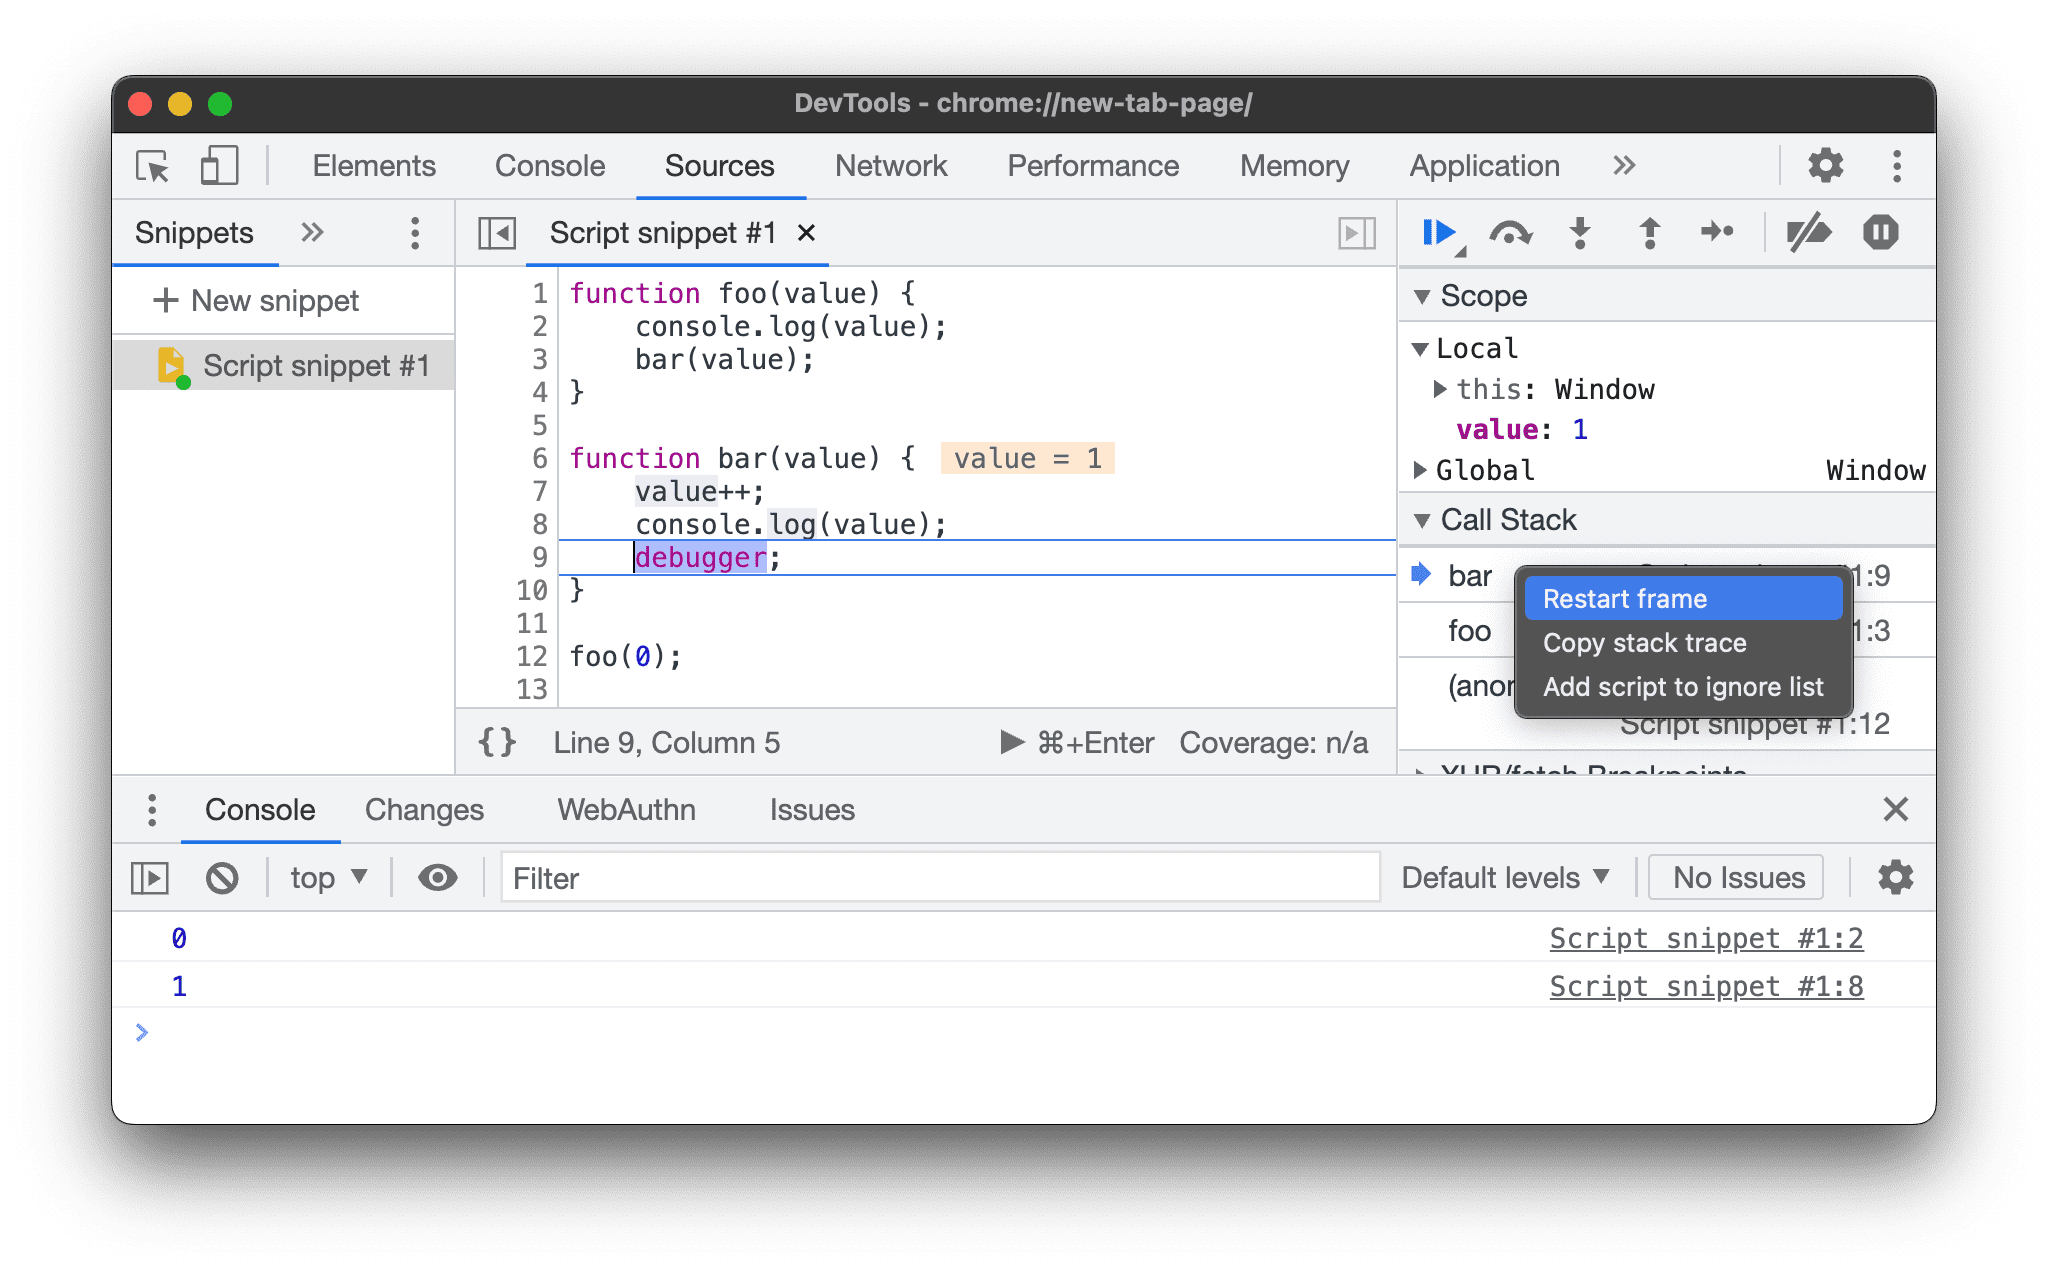Image resolution: width=2048 pixels, height=1272 pixels.
Task: Click the Step into next function call icon
Action: point(1582,234)
